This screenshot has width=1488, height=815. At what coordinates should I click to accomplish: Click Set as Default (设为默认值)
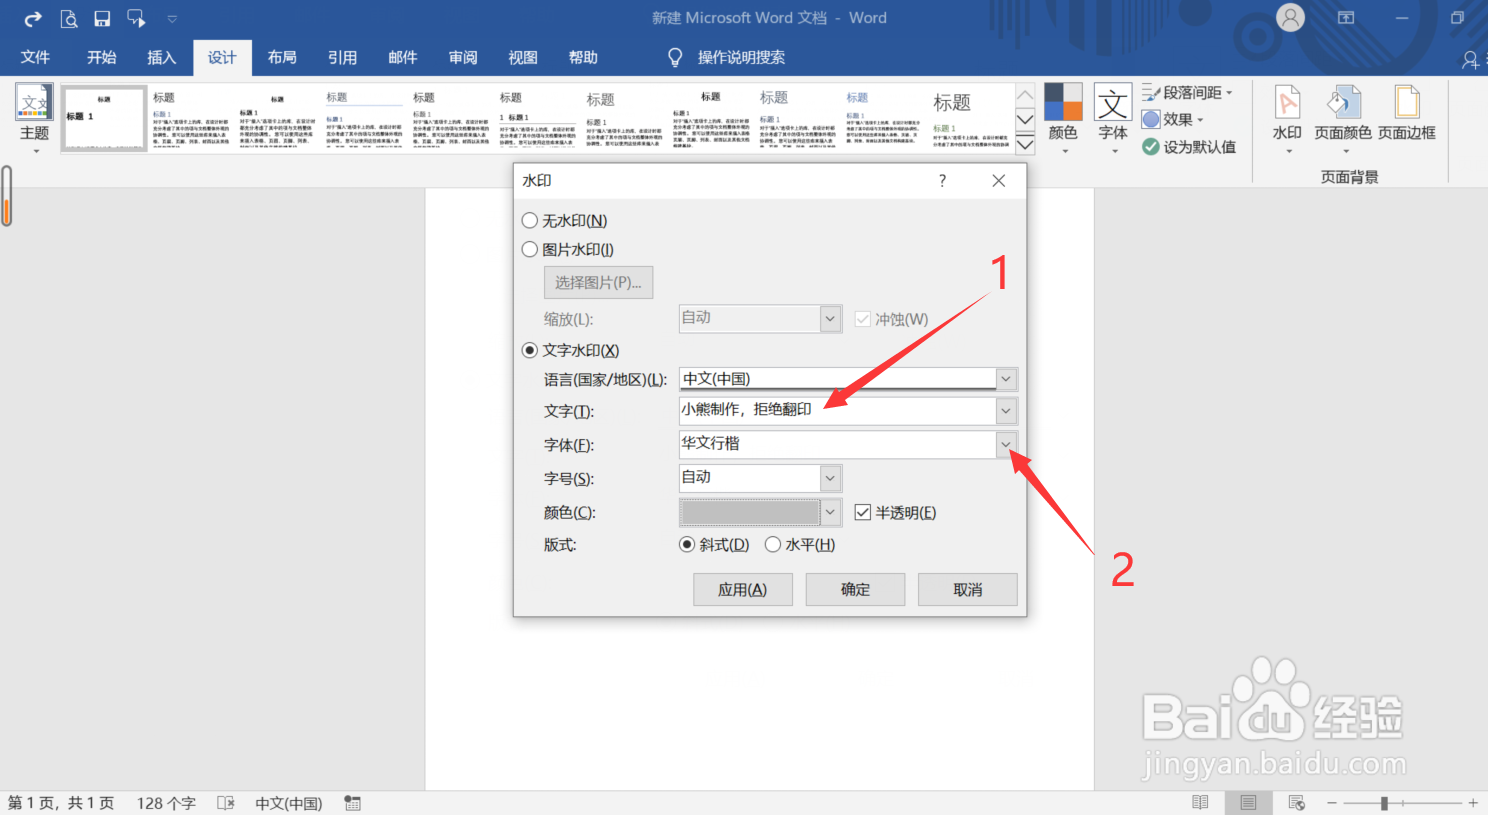1189,147
